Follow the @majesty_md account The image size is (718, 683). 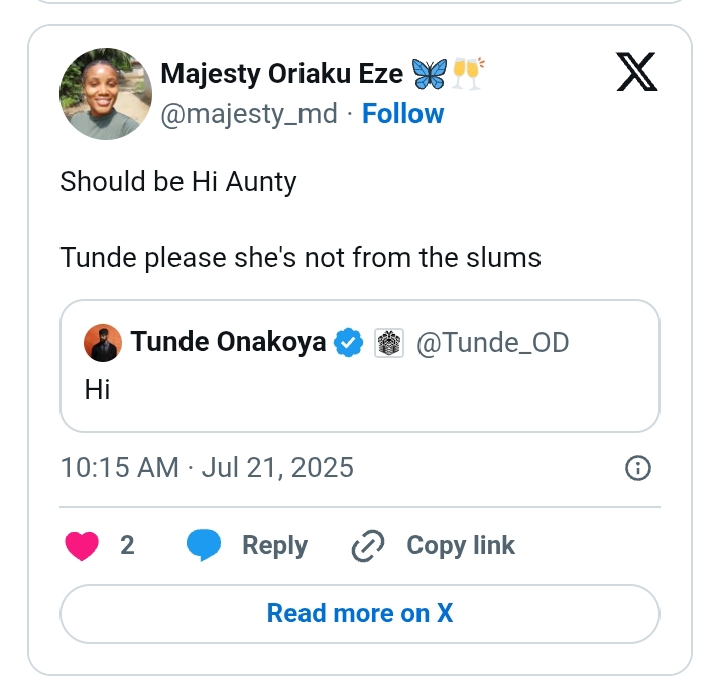403,114
